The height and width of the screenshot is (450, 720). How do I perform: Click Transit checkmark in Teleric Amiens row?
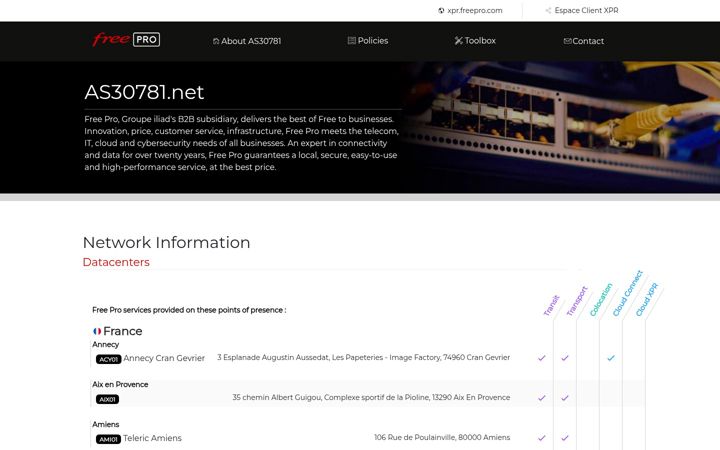tap(542, 438)
